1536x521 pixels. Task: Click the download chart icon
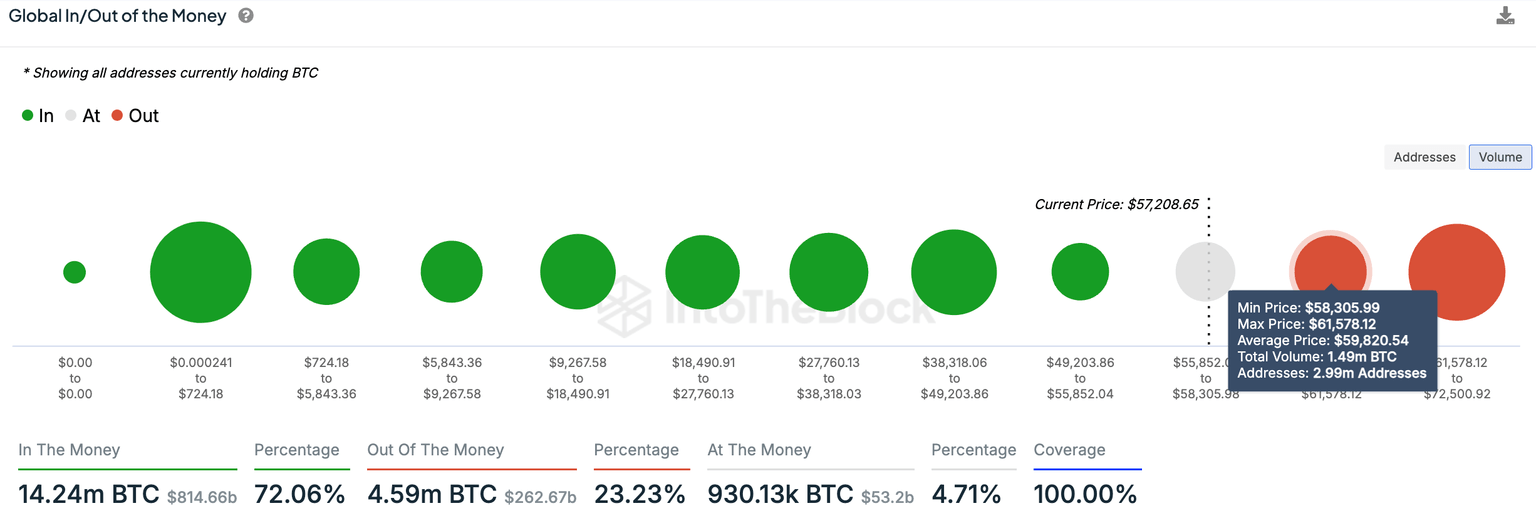(x=1505, y=16)
